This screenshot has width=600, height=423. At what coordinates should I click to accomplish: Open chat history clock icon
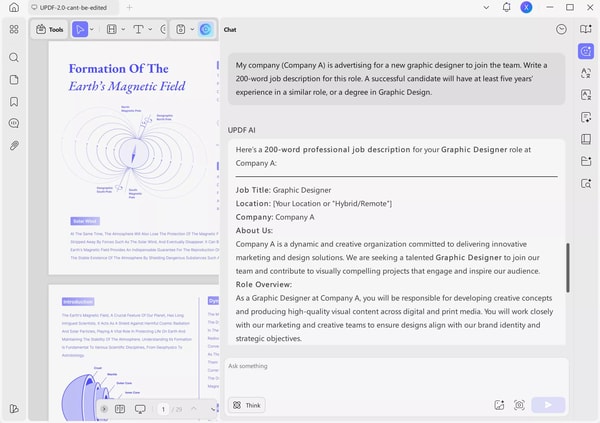coord(561,29)
